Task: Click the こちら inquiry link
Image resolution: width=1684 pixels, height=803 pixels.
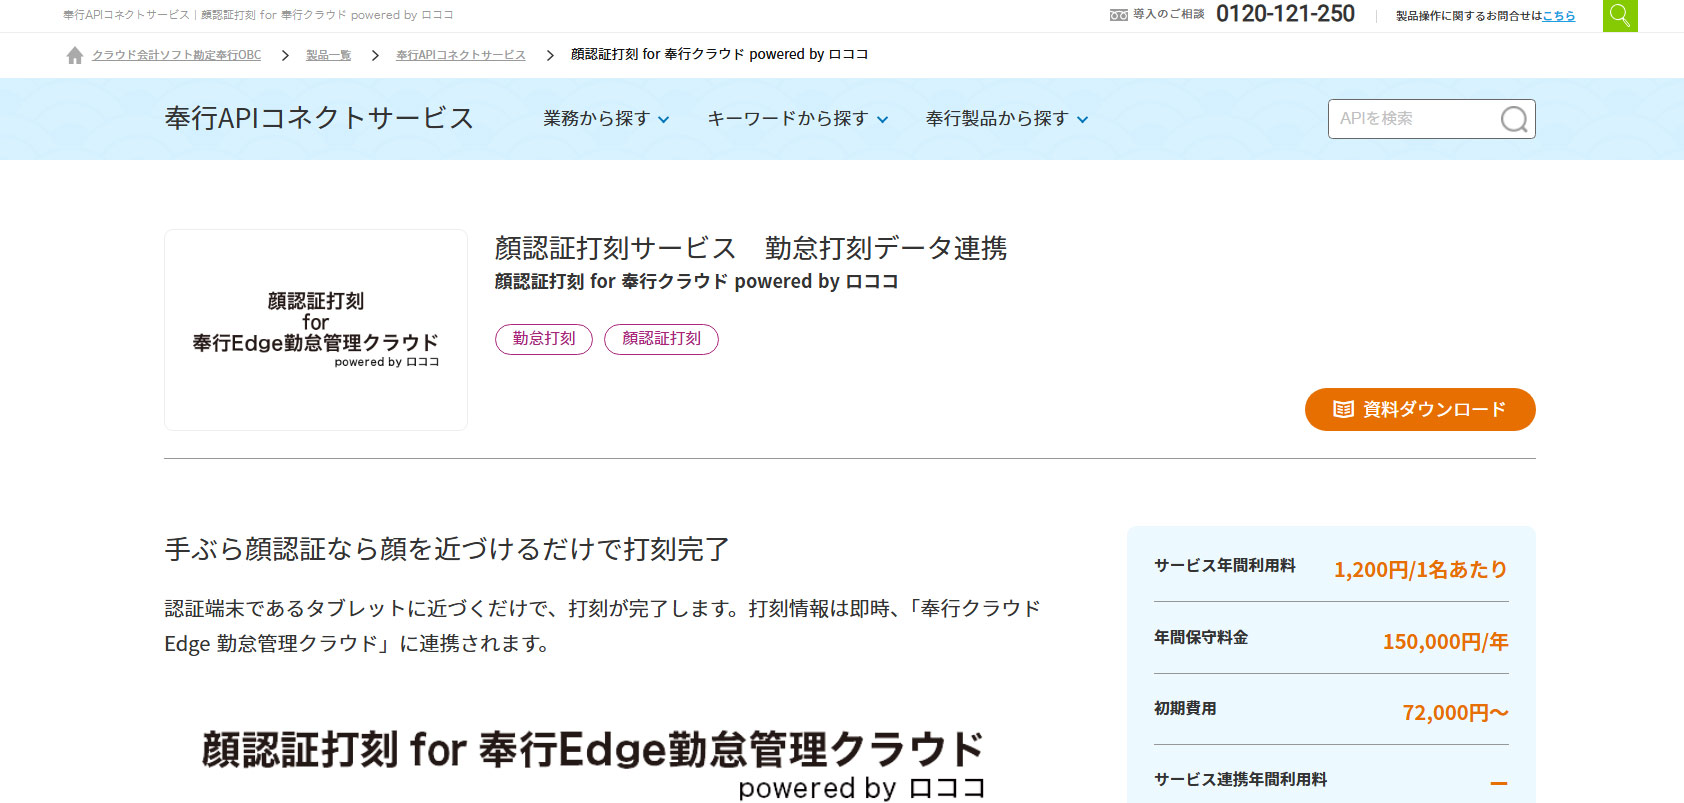Action: pyautogui.click(x=1559, y=16)
